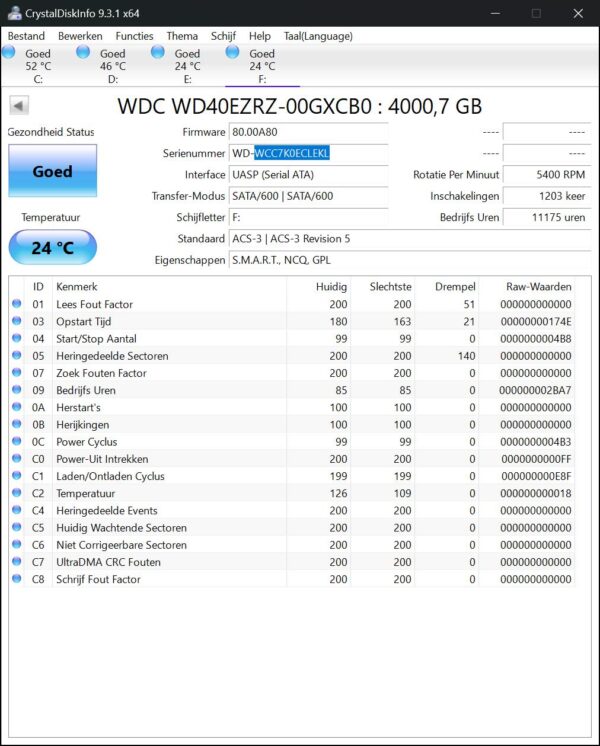This screenshot has height=746, width=600.
Task: Click status orb for Herijkingen row
Action: click(x=17, y=424)
